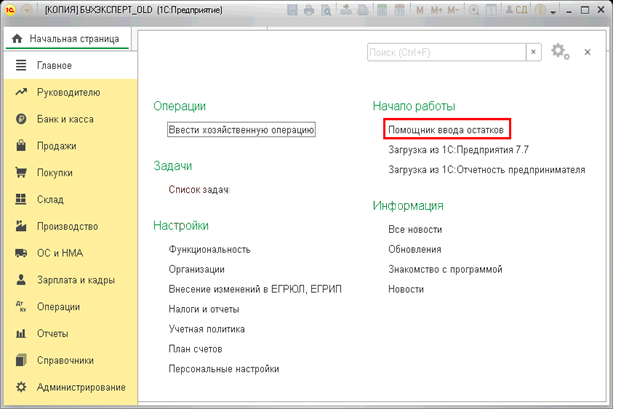This screenshot has width=617, height=409.
Task: Click the truck icon for ОС и НМА
Action: [21, 253]
